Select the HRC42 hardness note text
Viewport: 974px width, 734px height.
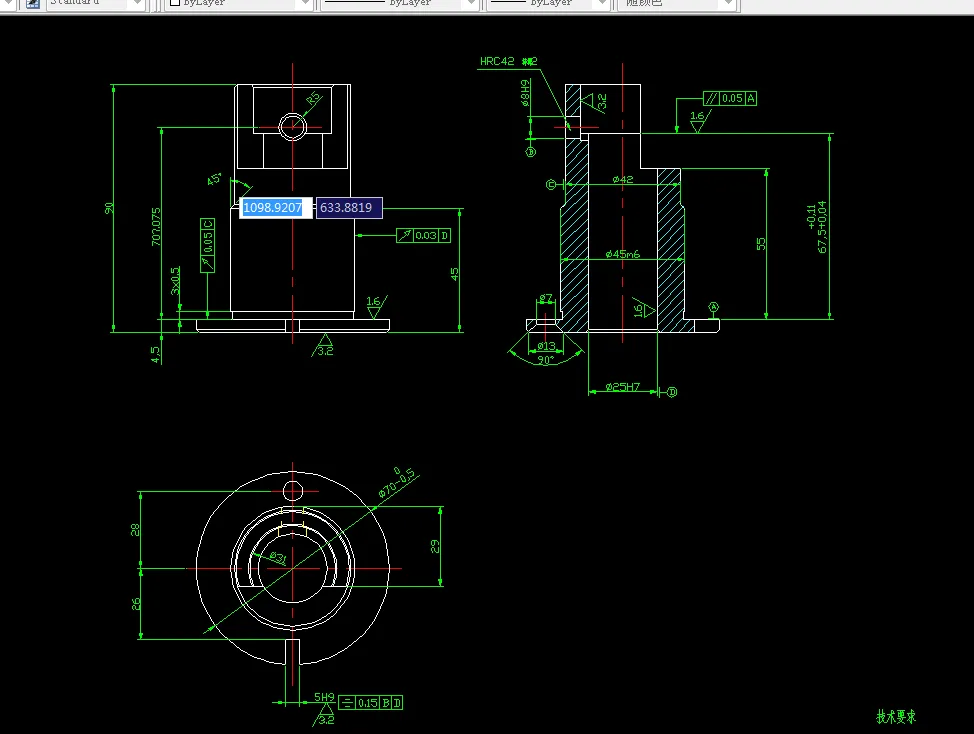(508, 61)
